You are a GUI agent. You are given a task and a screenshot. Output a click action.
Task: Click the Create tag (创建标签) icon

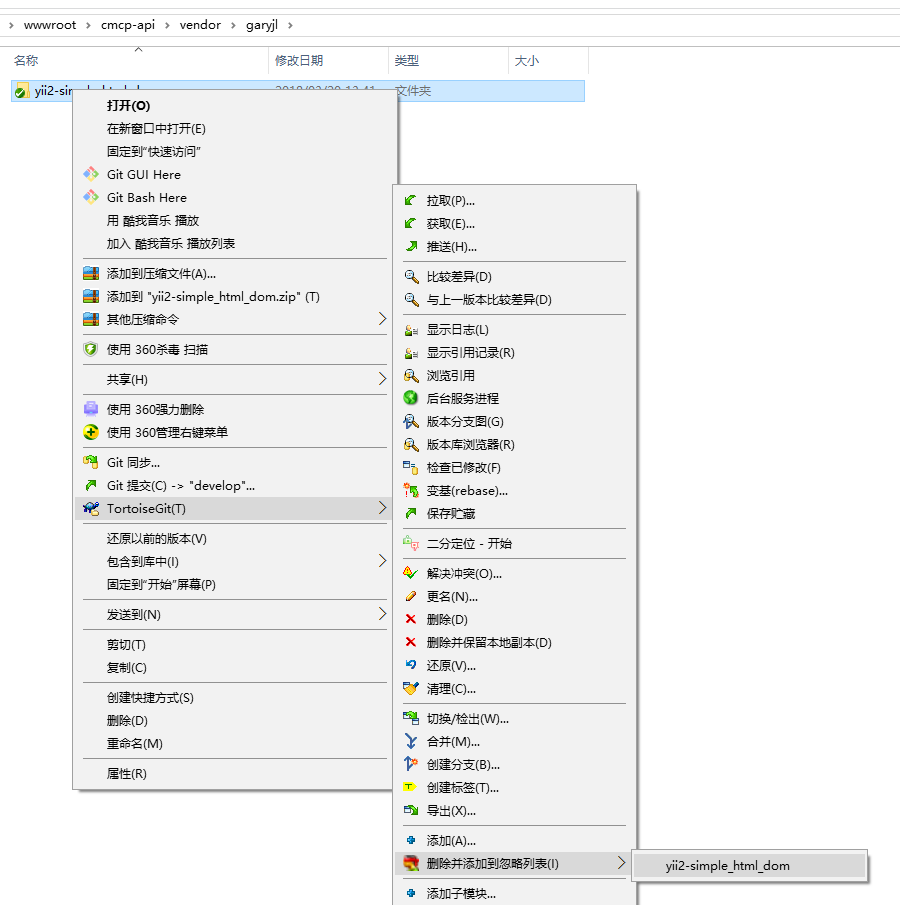(410, 787)
